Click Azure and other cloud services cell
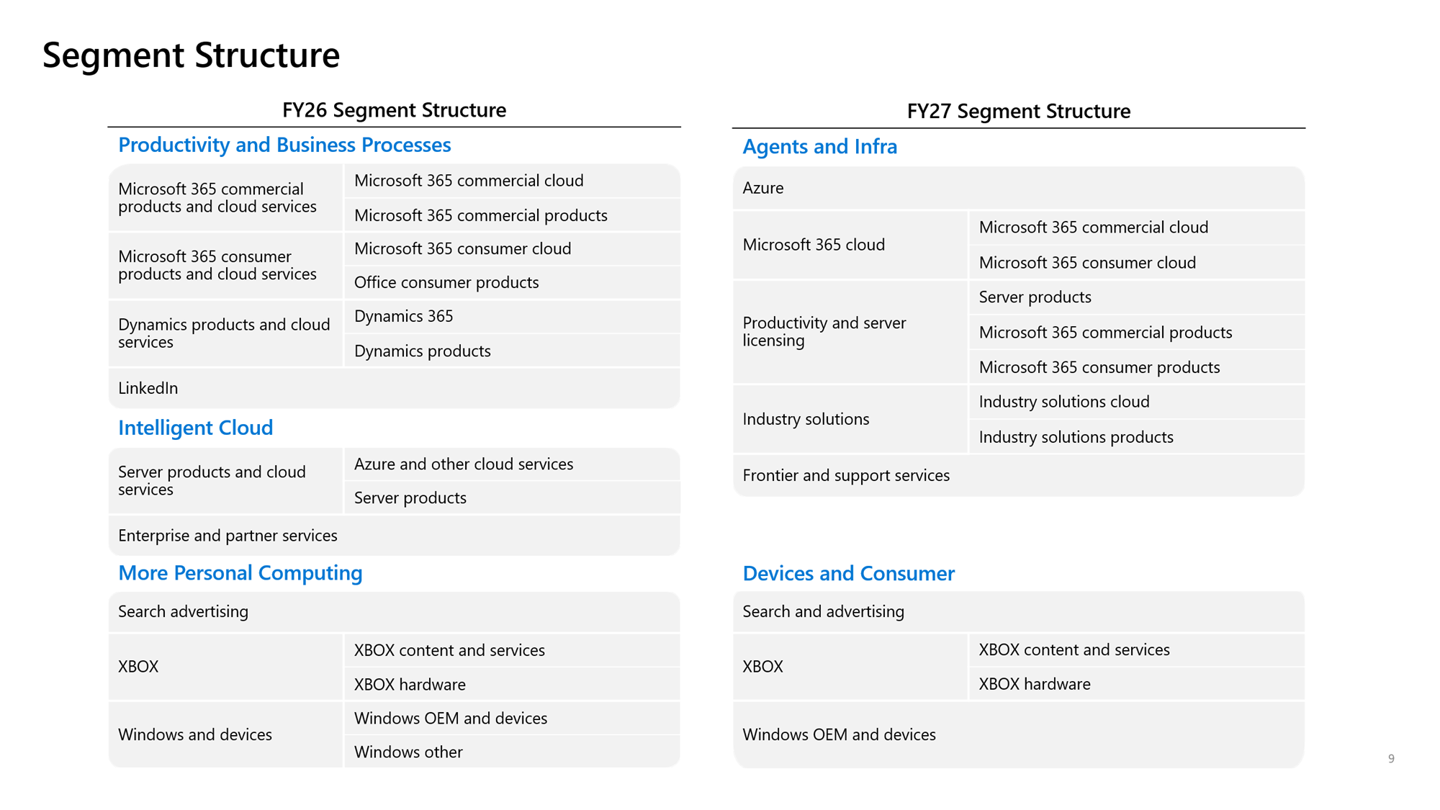 tap(512, 464)
